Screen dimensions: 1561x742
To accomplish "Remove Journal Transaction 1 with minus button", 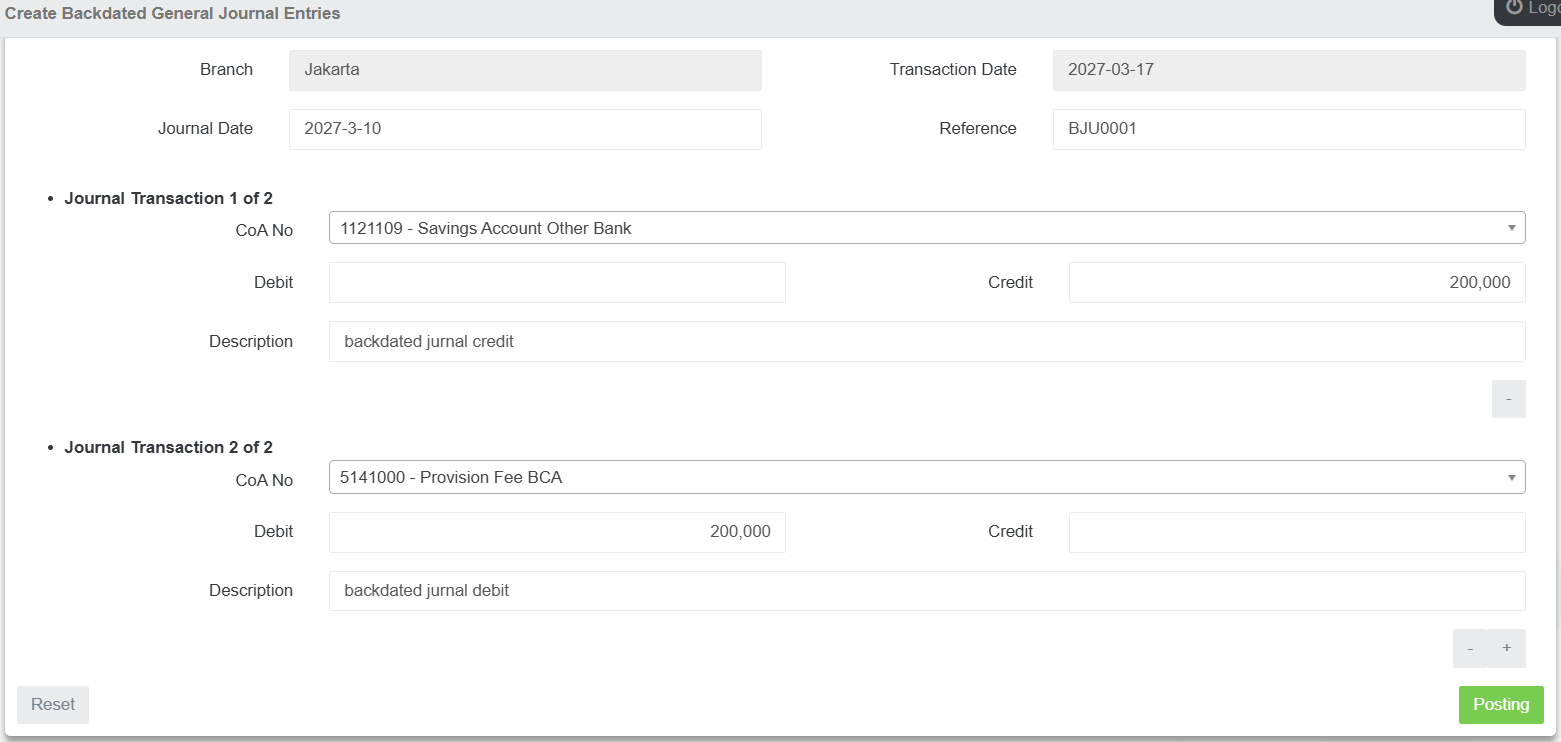I will 1508,399.
